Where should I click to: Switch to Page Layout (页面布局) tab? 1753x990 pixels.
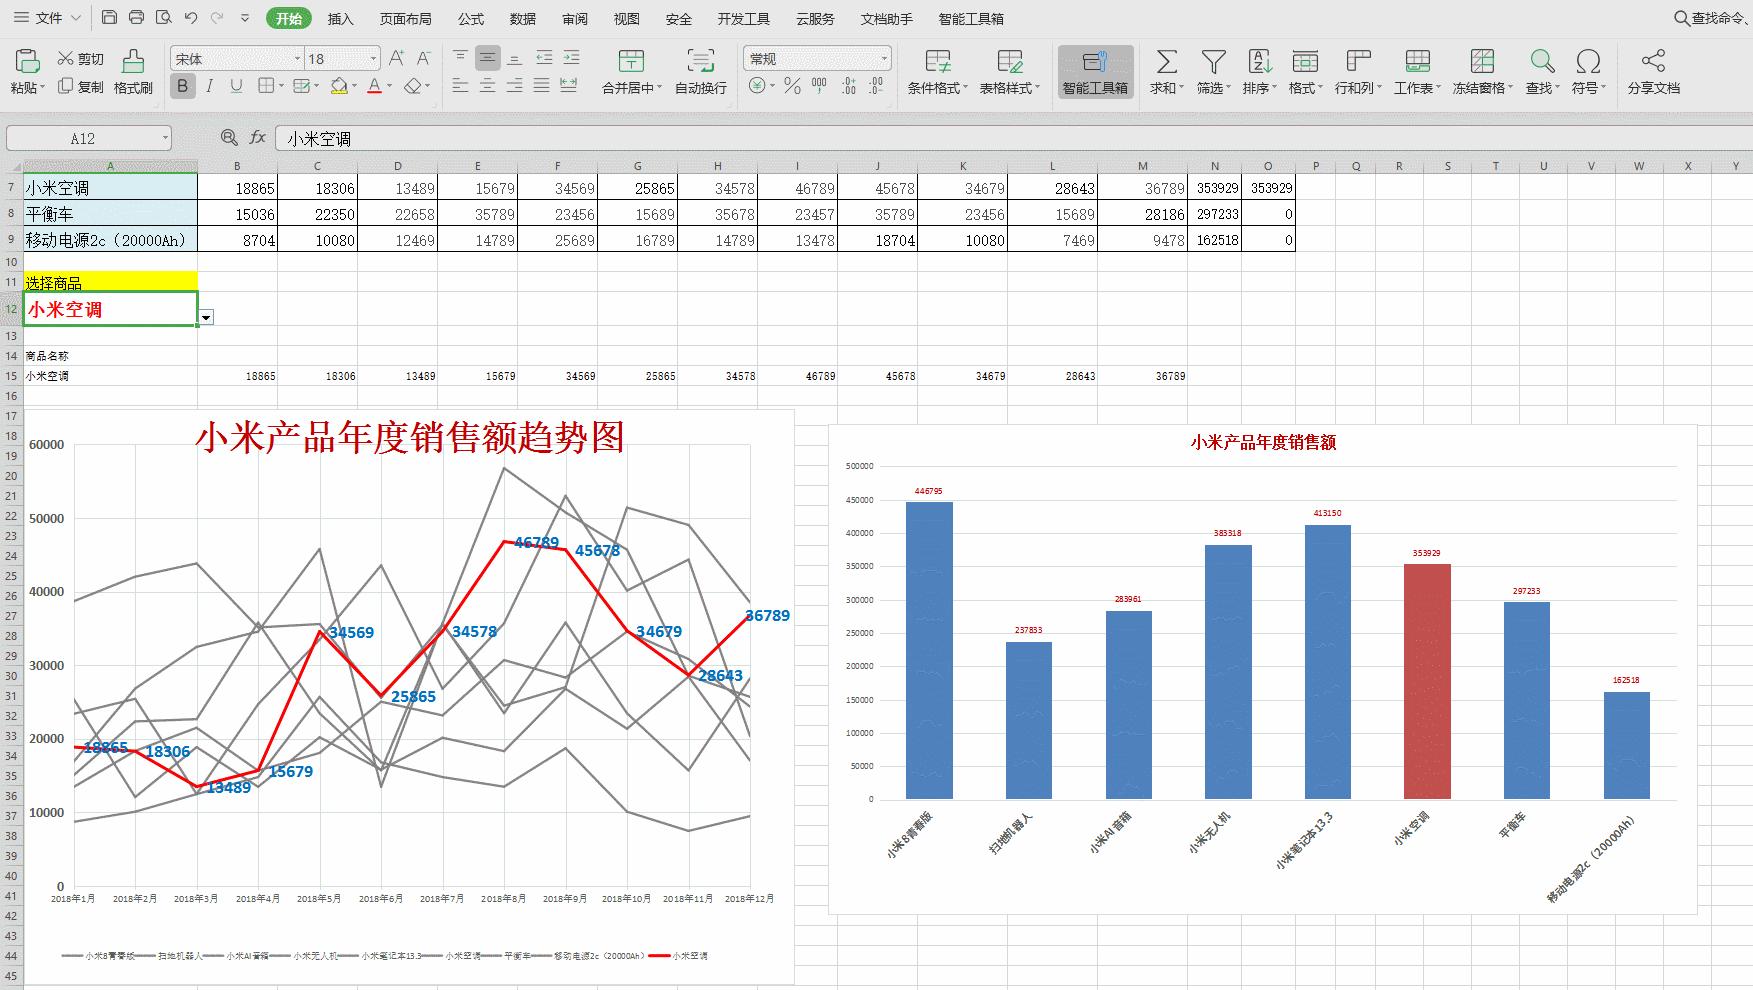tap(405, 19)
